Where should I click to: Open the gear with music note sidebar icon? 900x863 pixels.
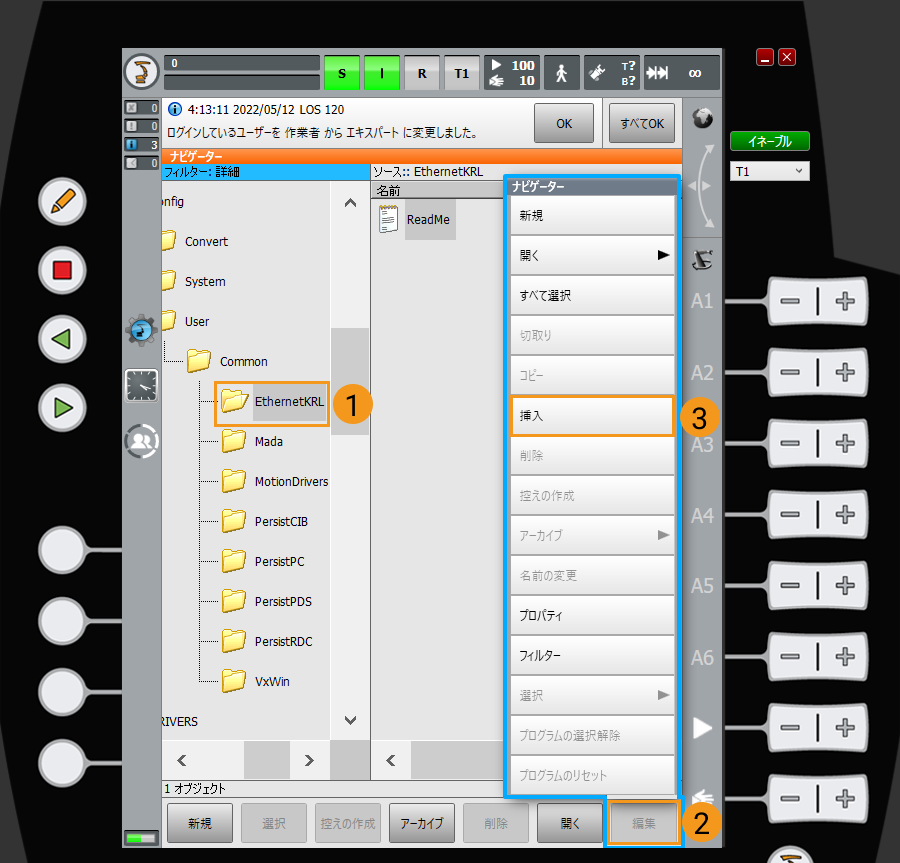[141, 330]
